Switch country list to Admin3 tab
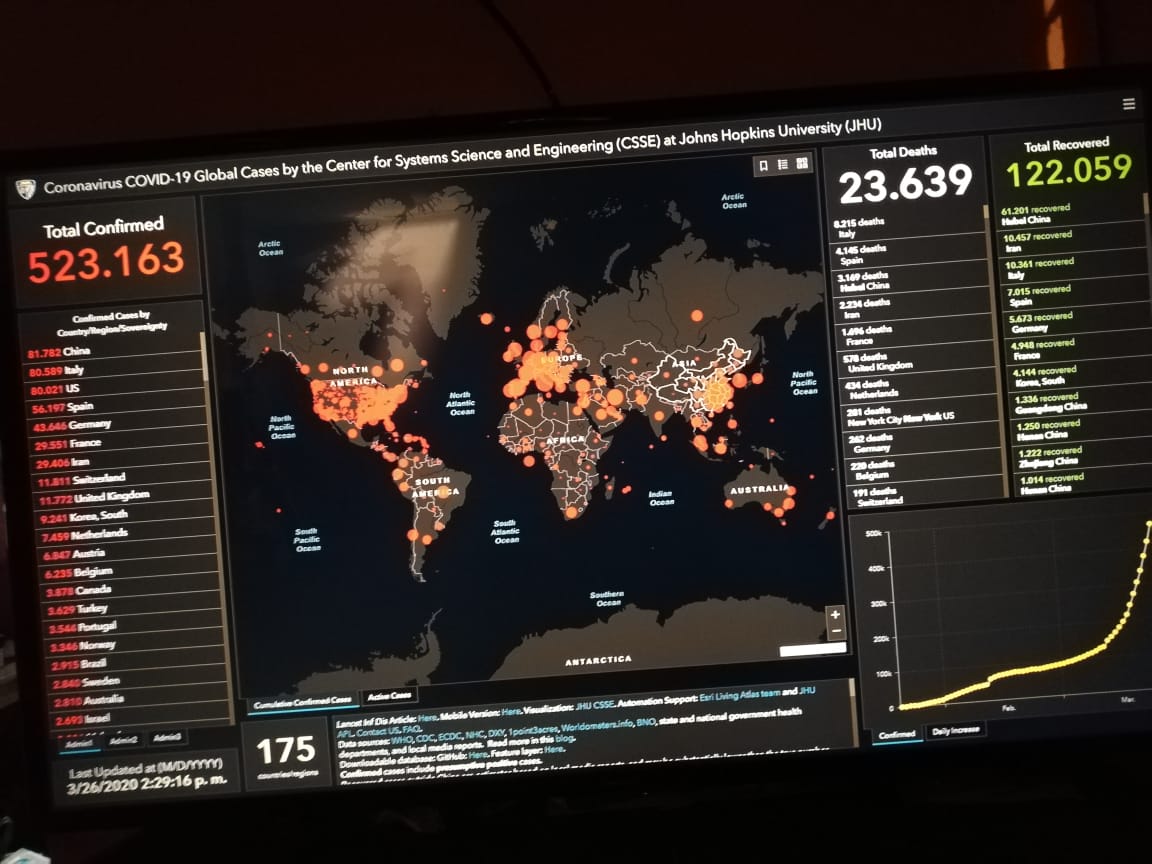The image size is (1152, 864). pyautogui.click(x=168, y=737)
